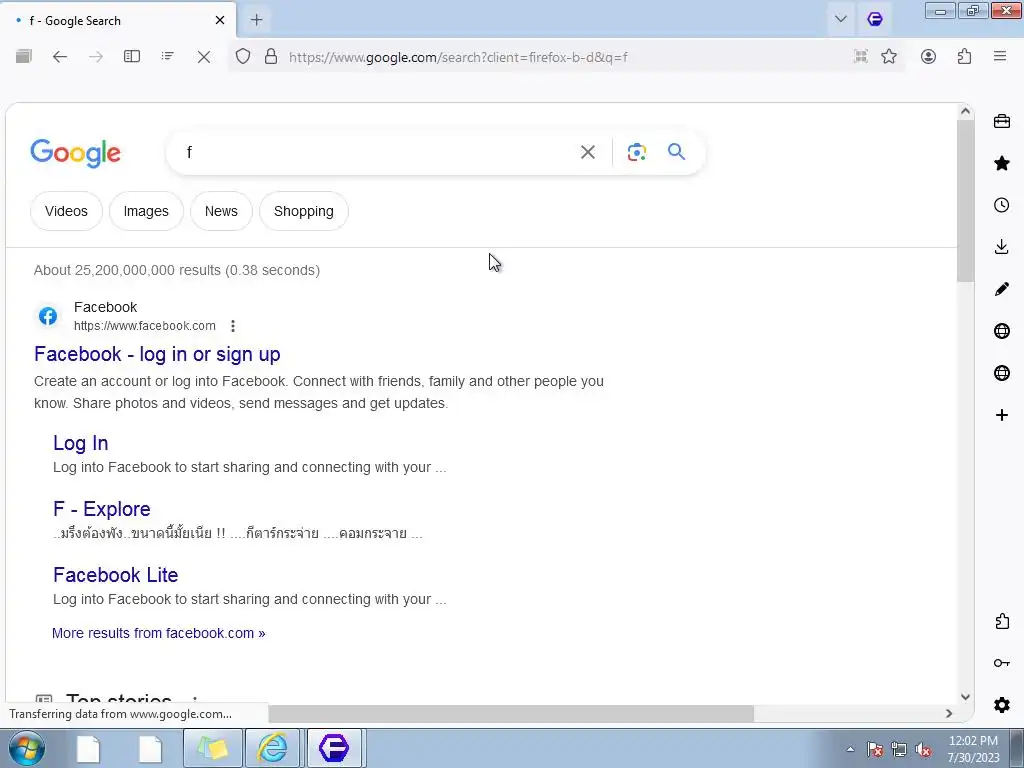Bookmark this page with star icon

(x=889, y=57)
